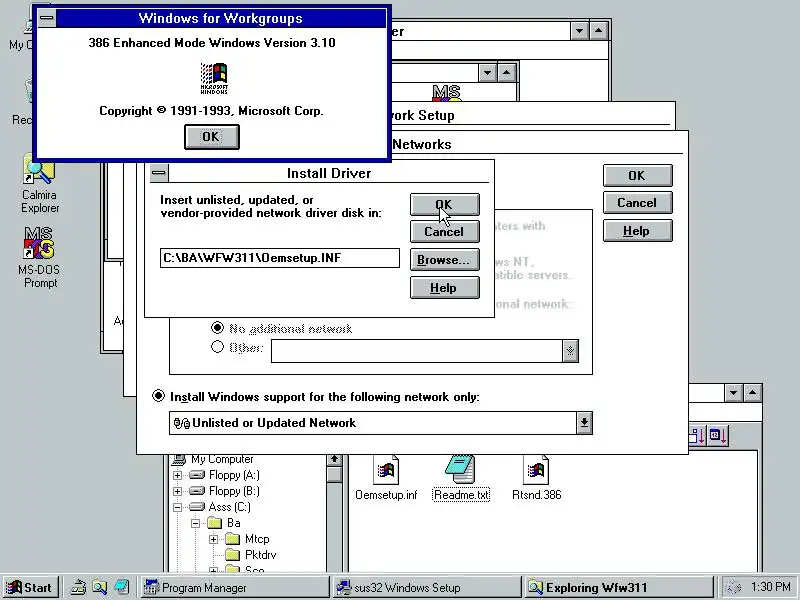Click the notepad quick launch taskbar icon
The image size is (800, 600).
tap(121, 587)
